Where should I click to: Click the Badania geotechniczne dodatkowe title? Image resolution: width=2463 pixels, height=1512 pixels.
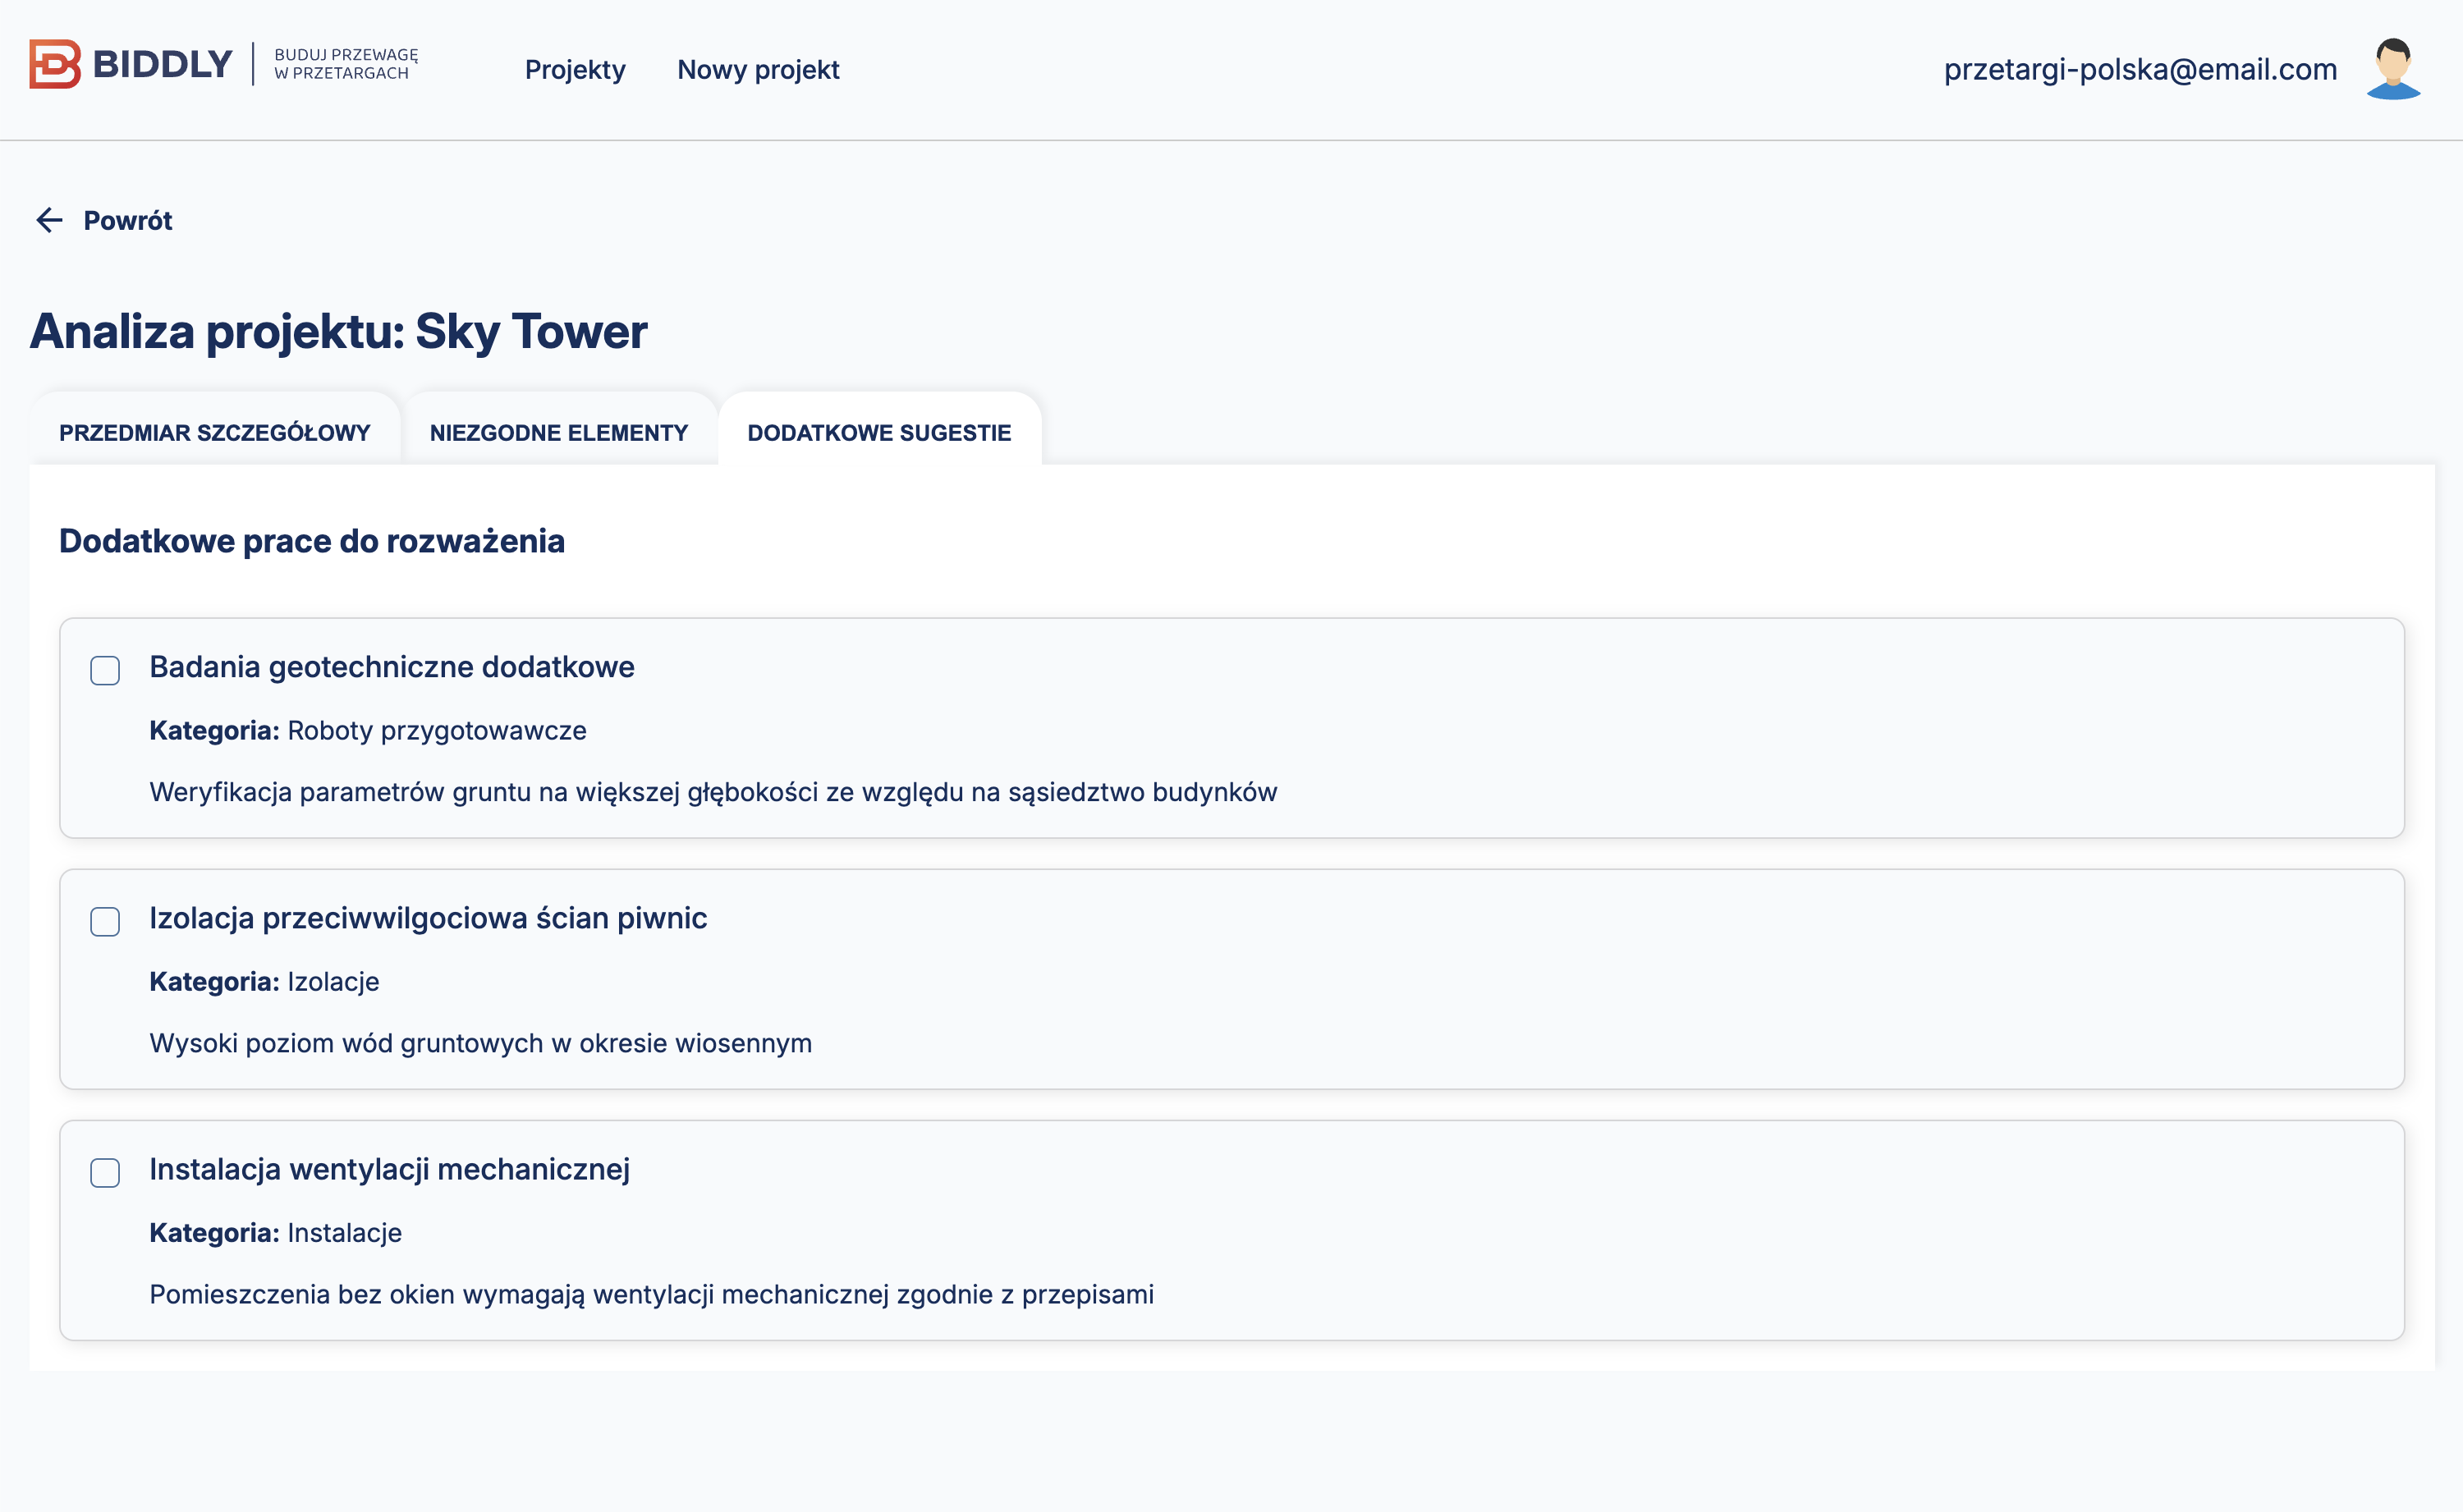tap(391, 667)
